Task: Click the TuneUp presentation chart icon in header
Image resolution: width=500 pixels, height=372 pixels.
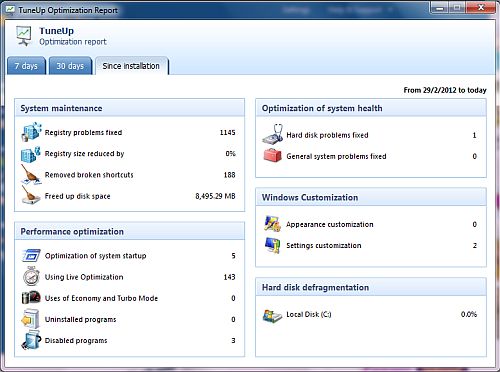Action: pyautogui.click(x=24, y=36)
